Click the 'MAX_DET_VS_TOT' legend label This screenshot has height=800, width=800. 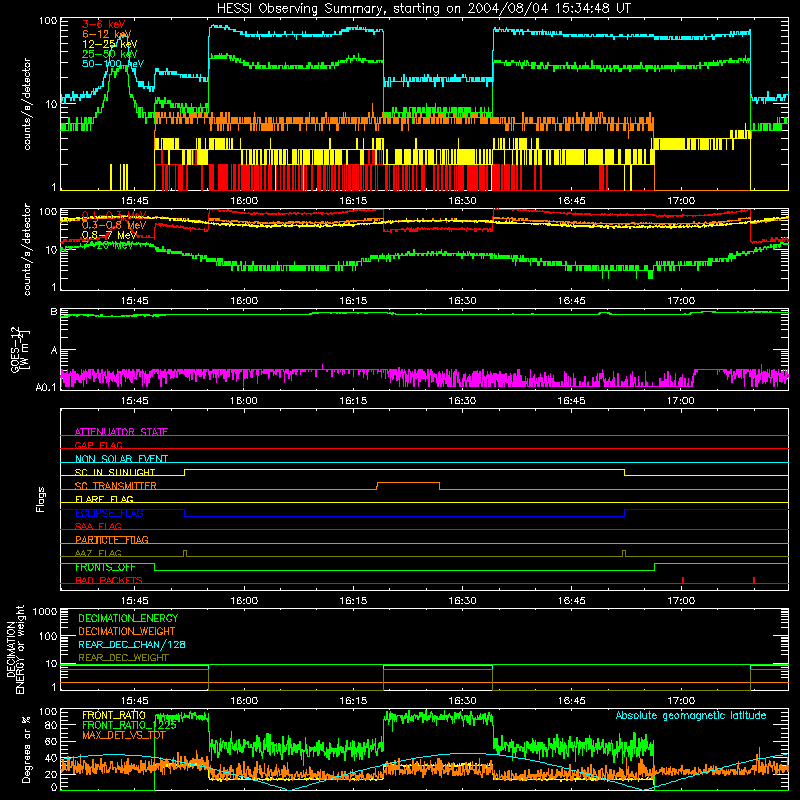point(124,735)
